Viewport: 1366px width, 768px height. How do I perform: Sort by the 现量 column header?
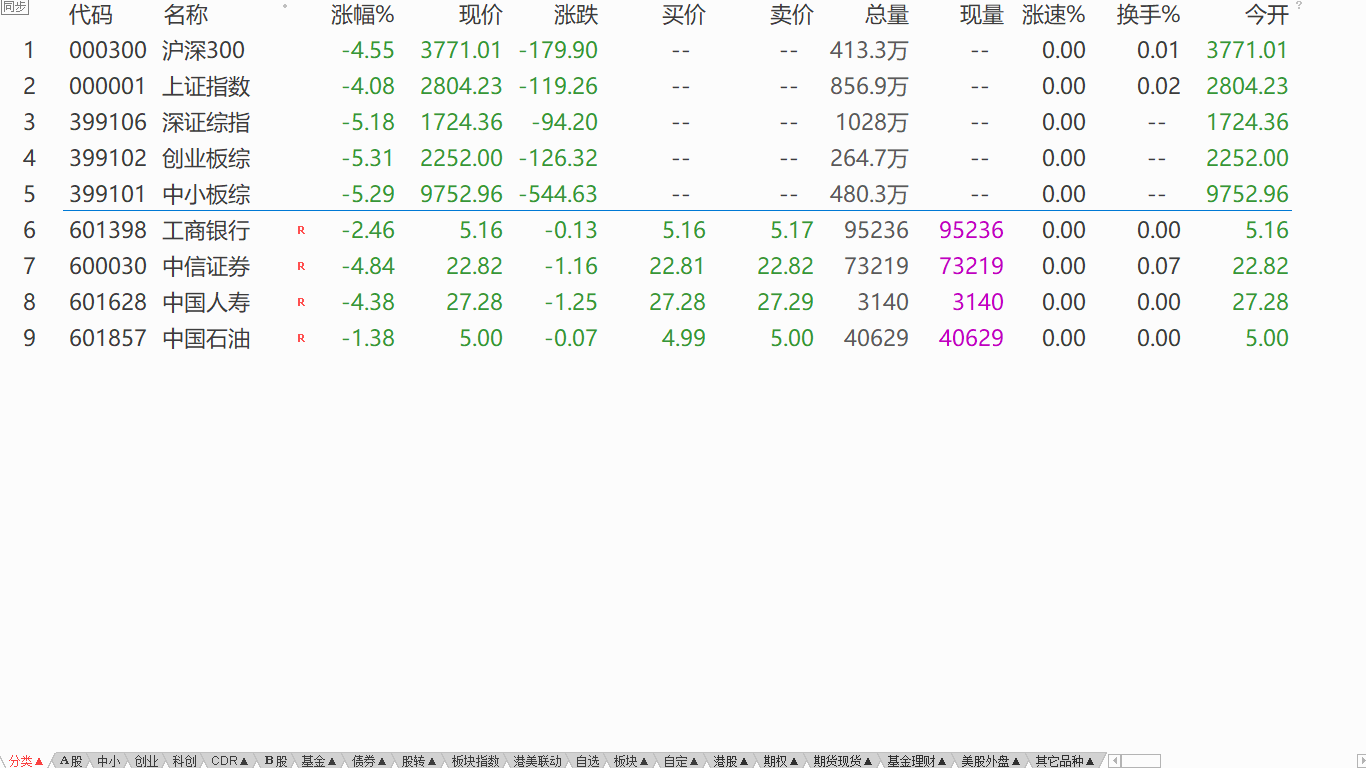click(981, 15)
